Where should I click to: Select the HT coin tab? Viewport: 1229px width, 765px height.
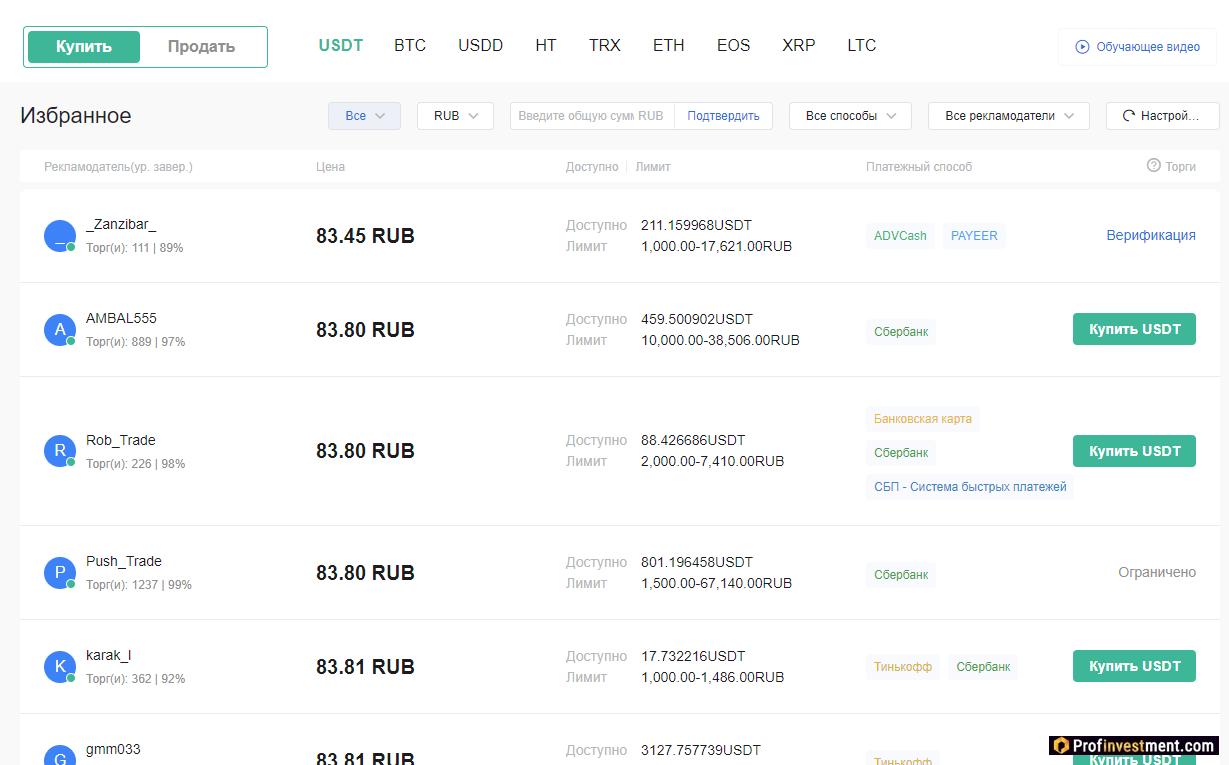(546, 46)
